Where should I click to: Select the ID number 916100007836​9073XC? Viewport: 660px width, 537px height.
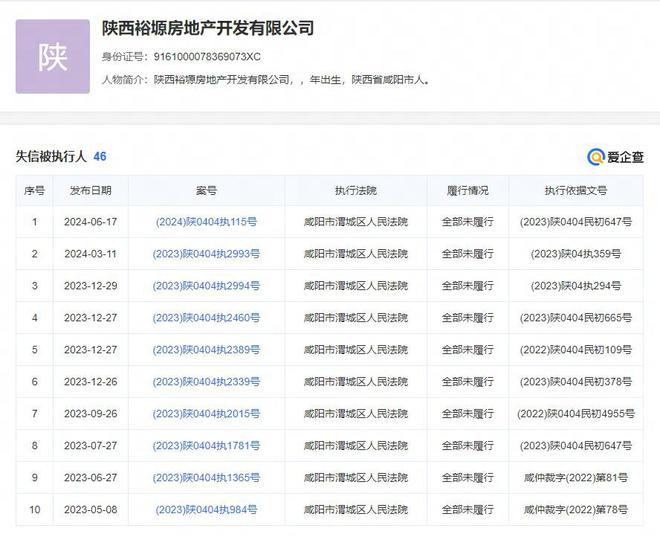click(207, 56)
